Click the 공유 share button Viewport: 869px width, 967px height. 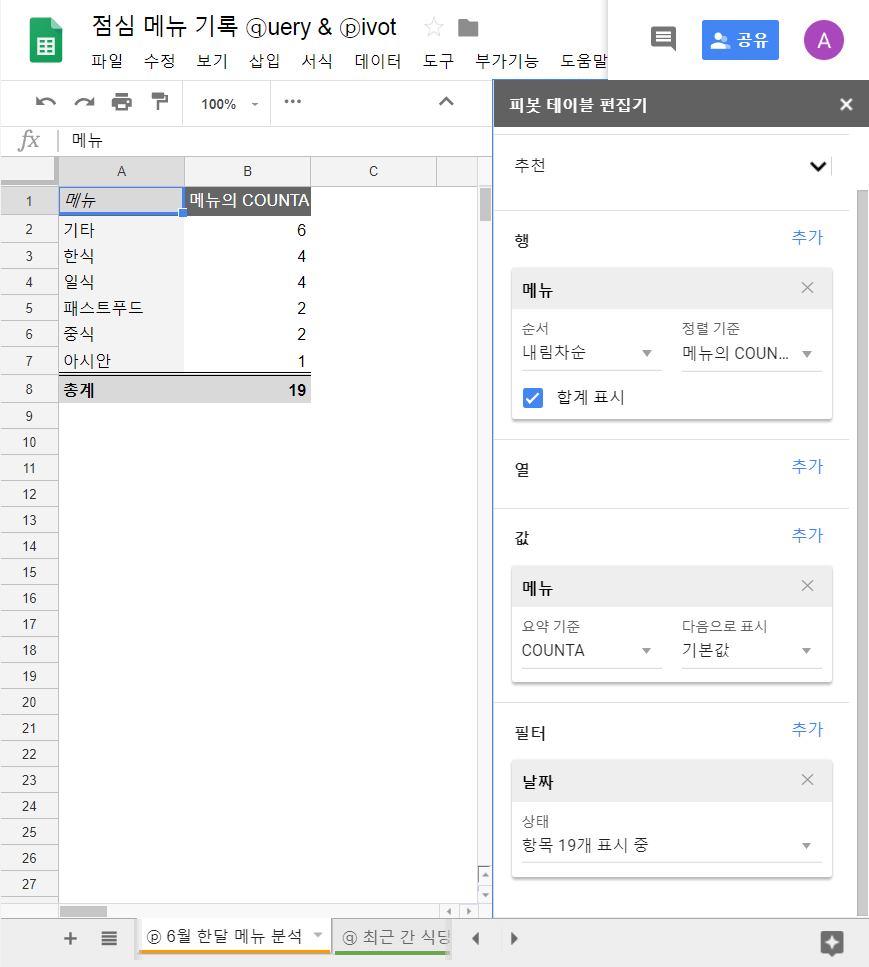tap(740, 39)
